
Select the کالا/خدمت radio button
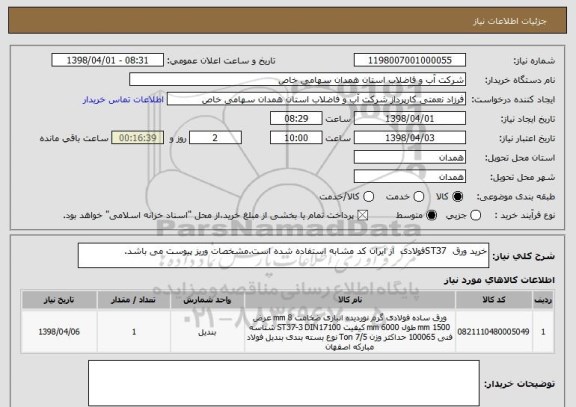coord(368,197)
